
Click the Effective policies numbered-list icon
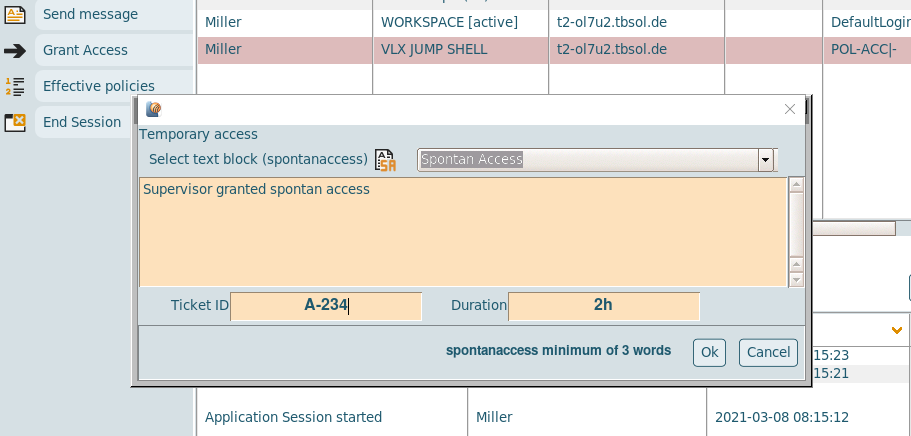[15, 87]
